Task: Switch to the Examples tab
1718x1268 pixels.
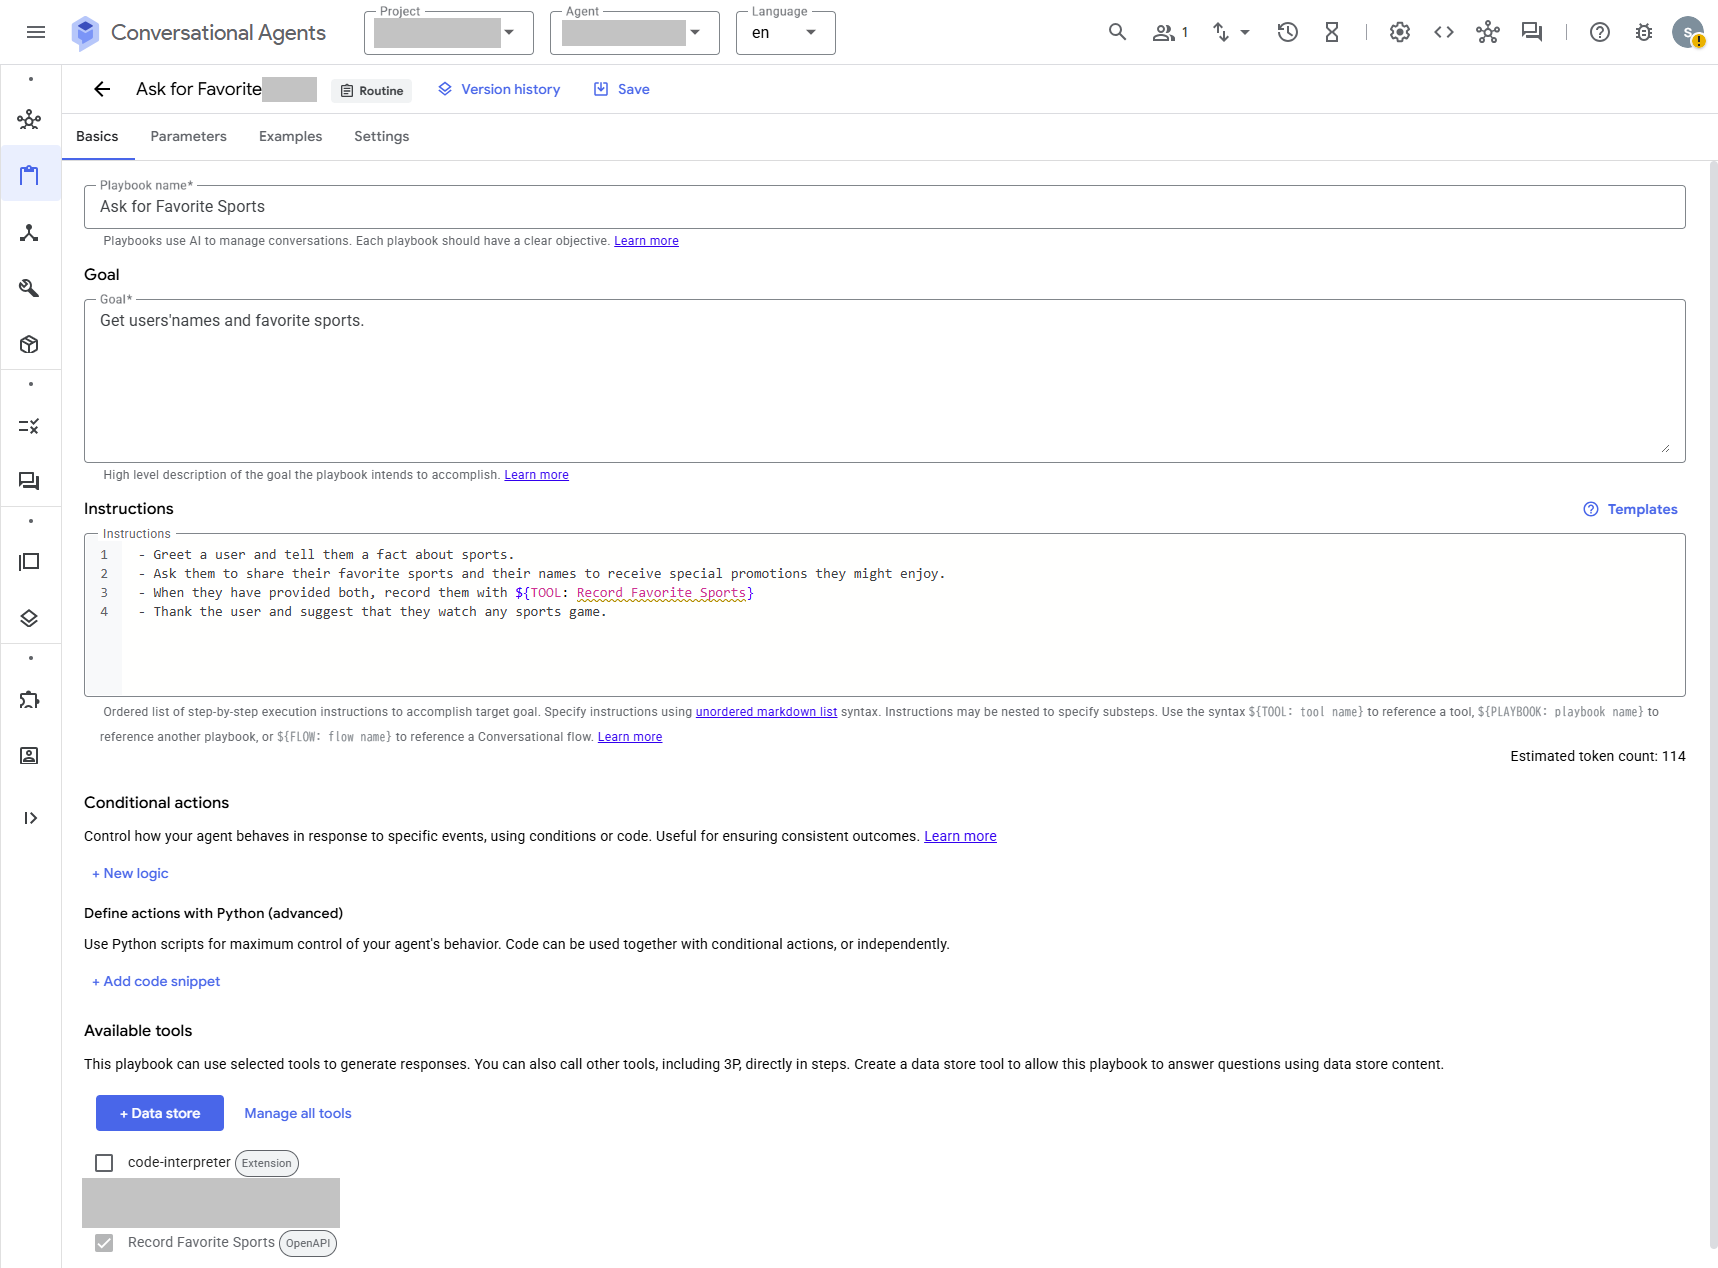Action: coord(290,136)
